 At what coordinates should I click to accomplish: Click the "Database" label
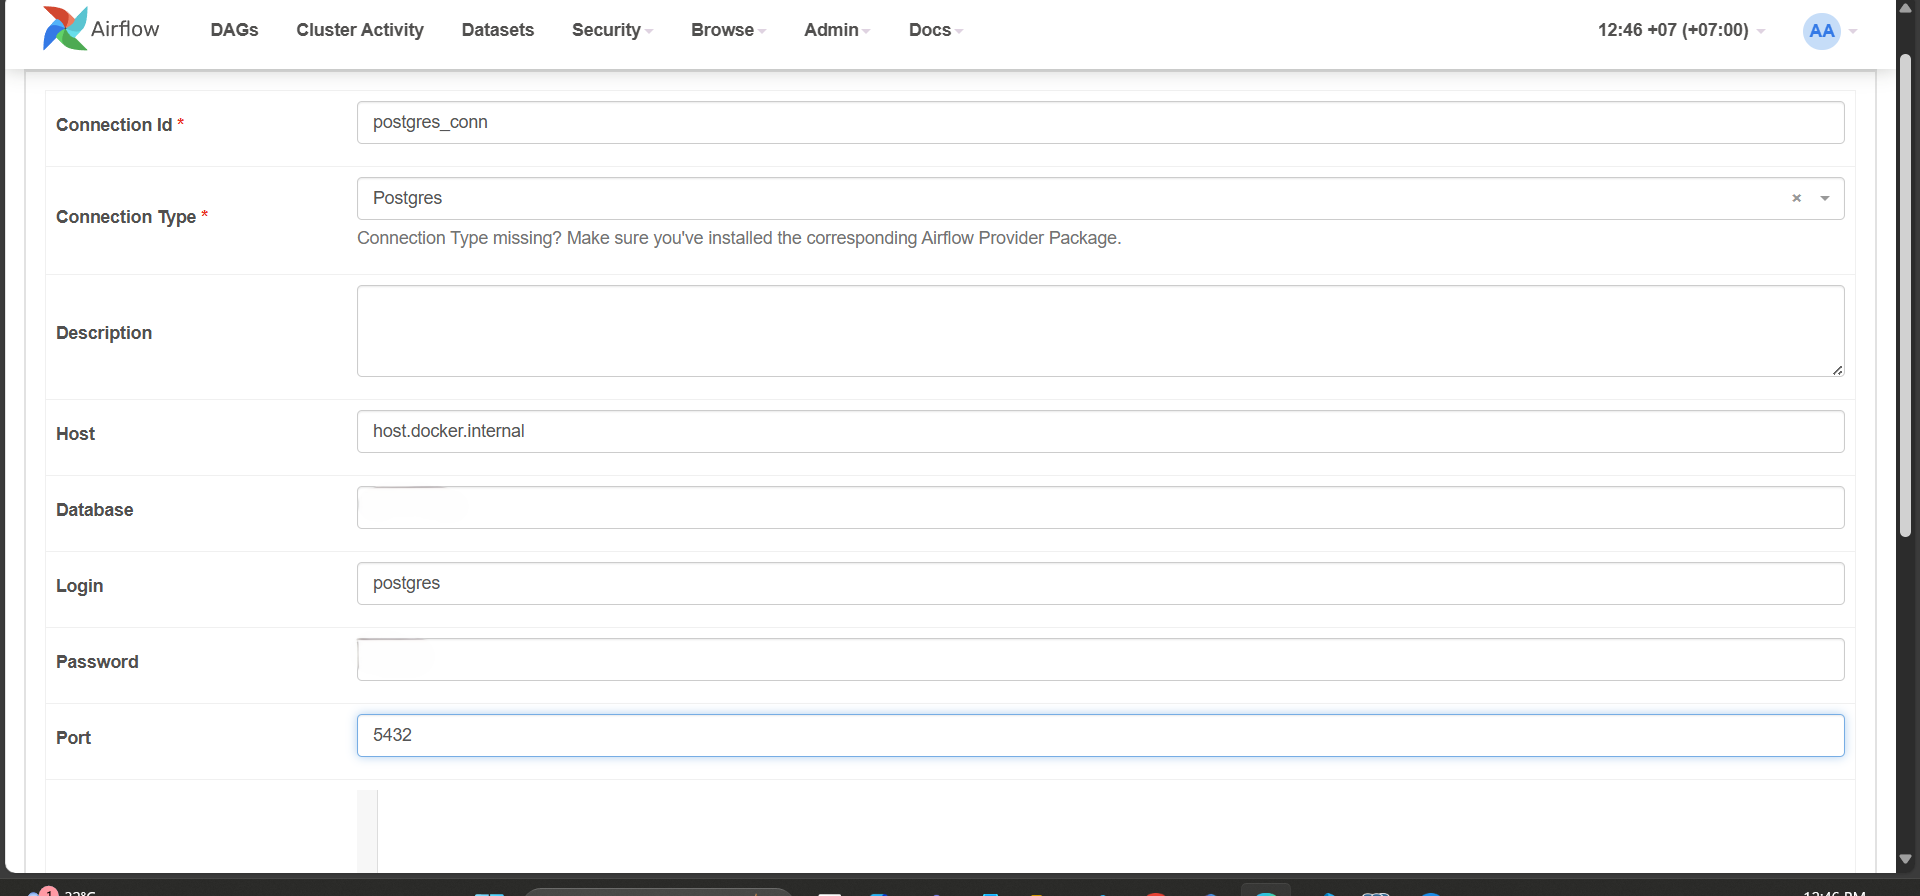[x=94, y=510]
